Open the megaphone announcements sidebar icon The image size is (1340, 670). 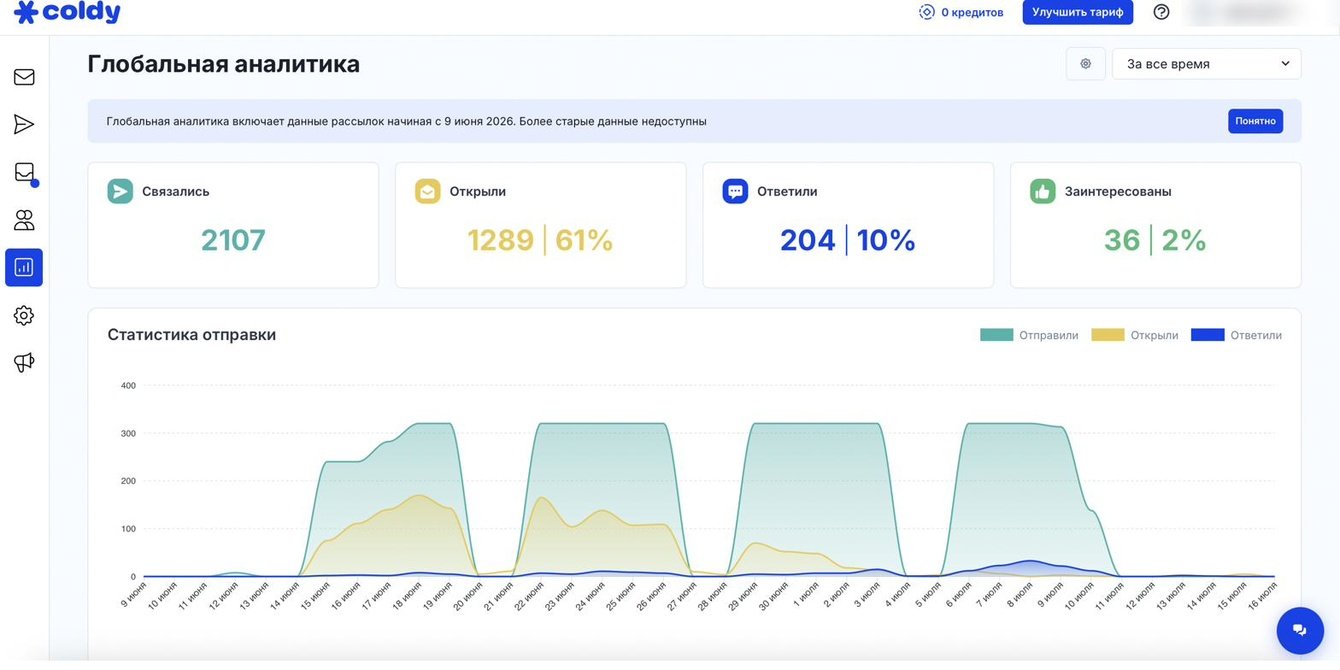click(24, 362)
